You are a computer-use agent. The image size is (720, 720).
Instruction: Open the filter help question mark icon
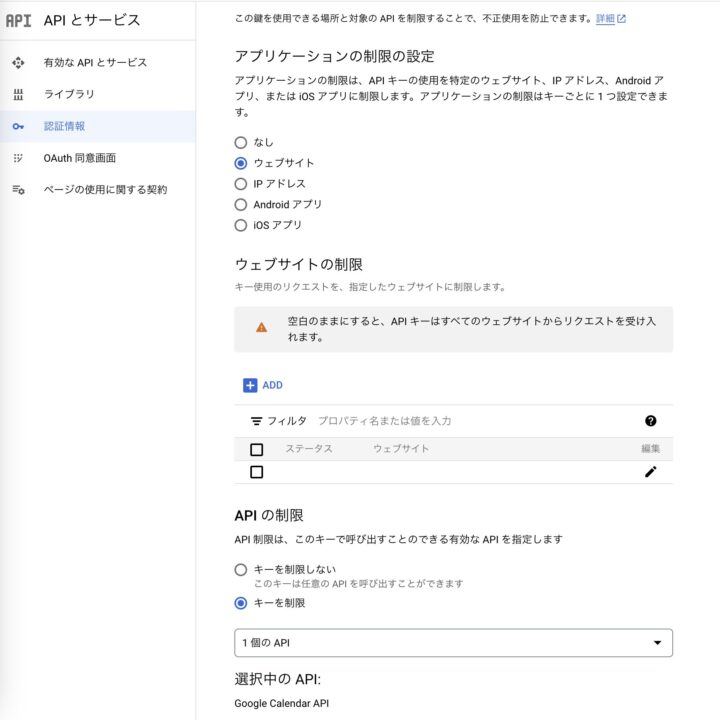tap(650, 421)
